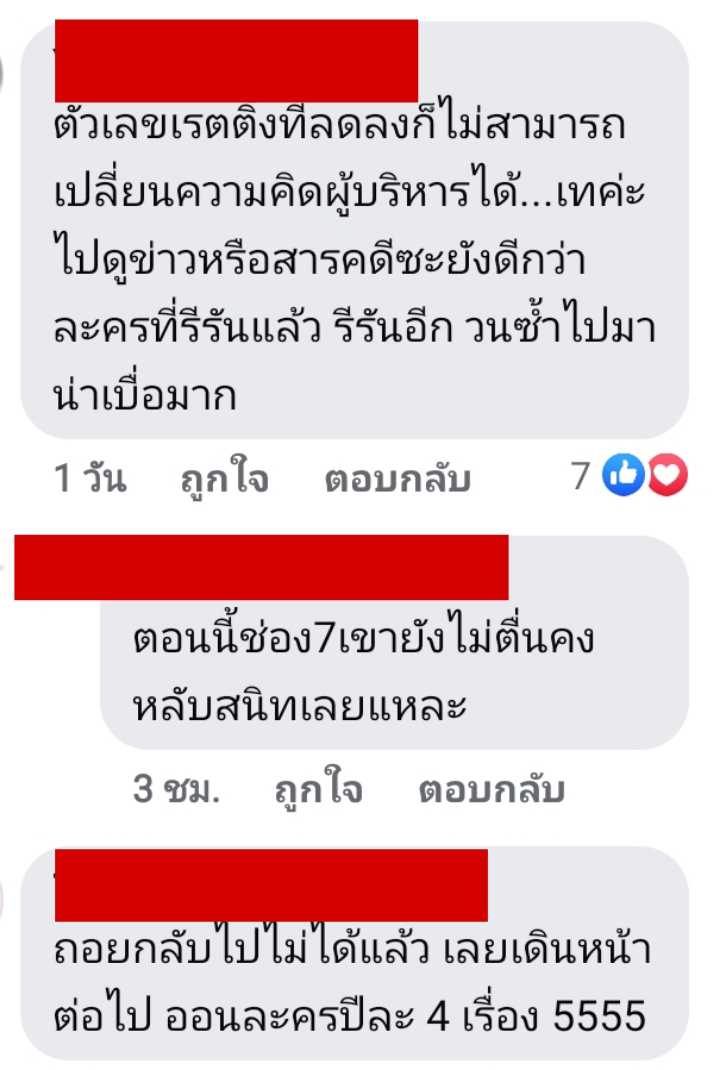Reply to the comment posted 3 ชม. ago
This screenshot has width=720, height=1070.
(x=491, y=790)
